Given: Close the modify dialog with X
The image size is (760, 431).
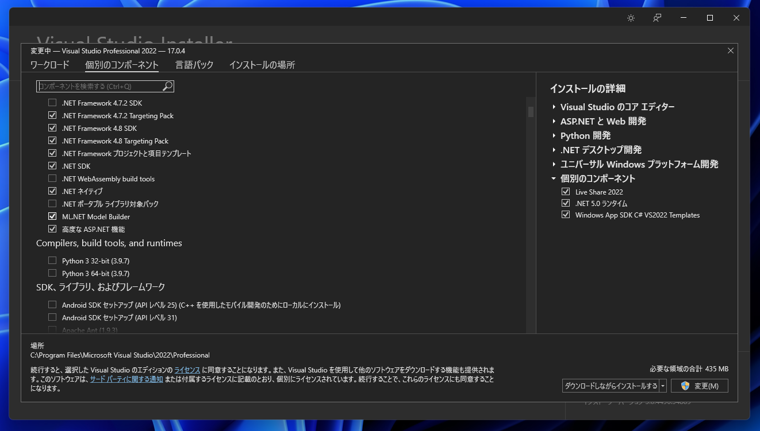Looking at the screenshot, I should click(730, 50).
